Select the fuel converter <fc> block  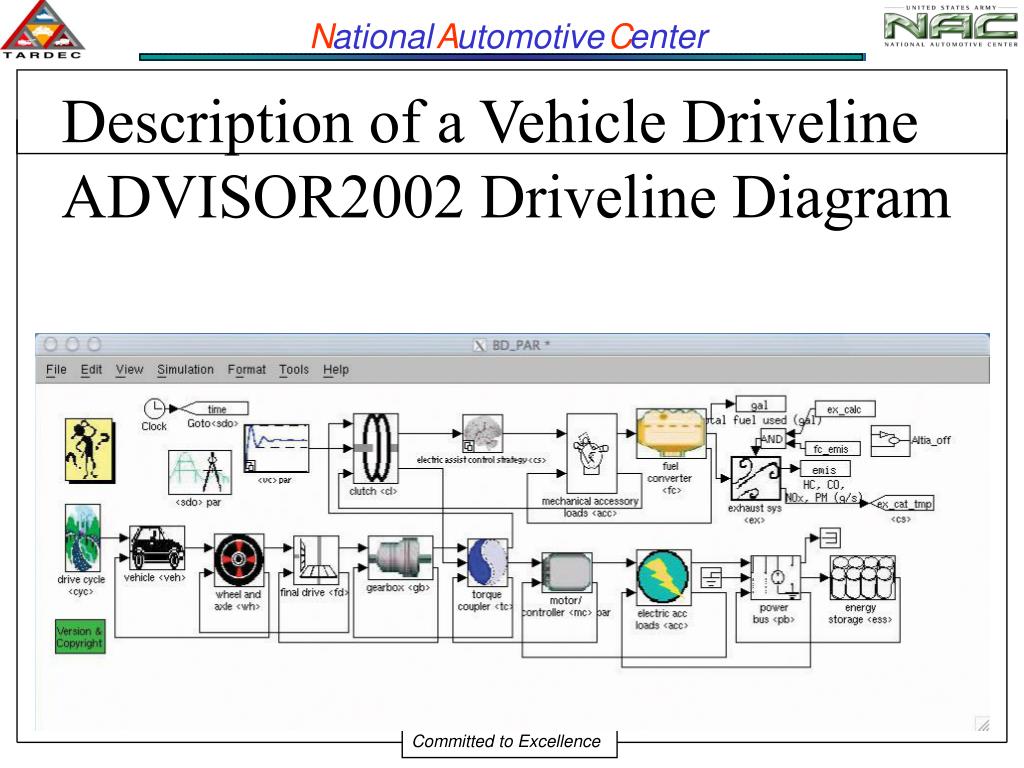[x=671, y=434]
